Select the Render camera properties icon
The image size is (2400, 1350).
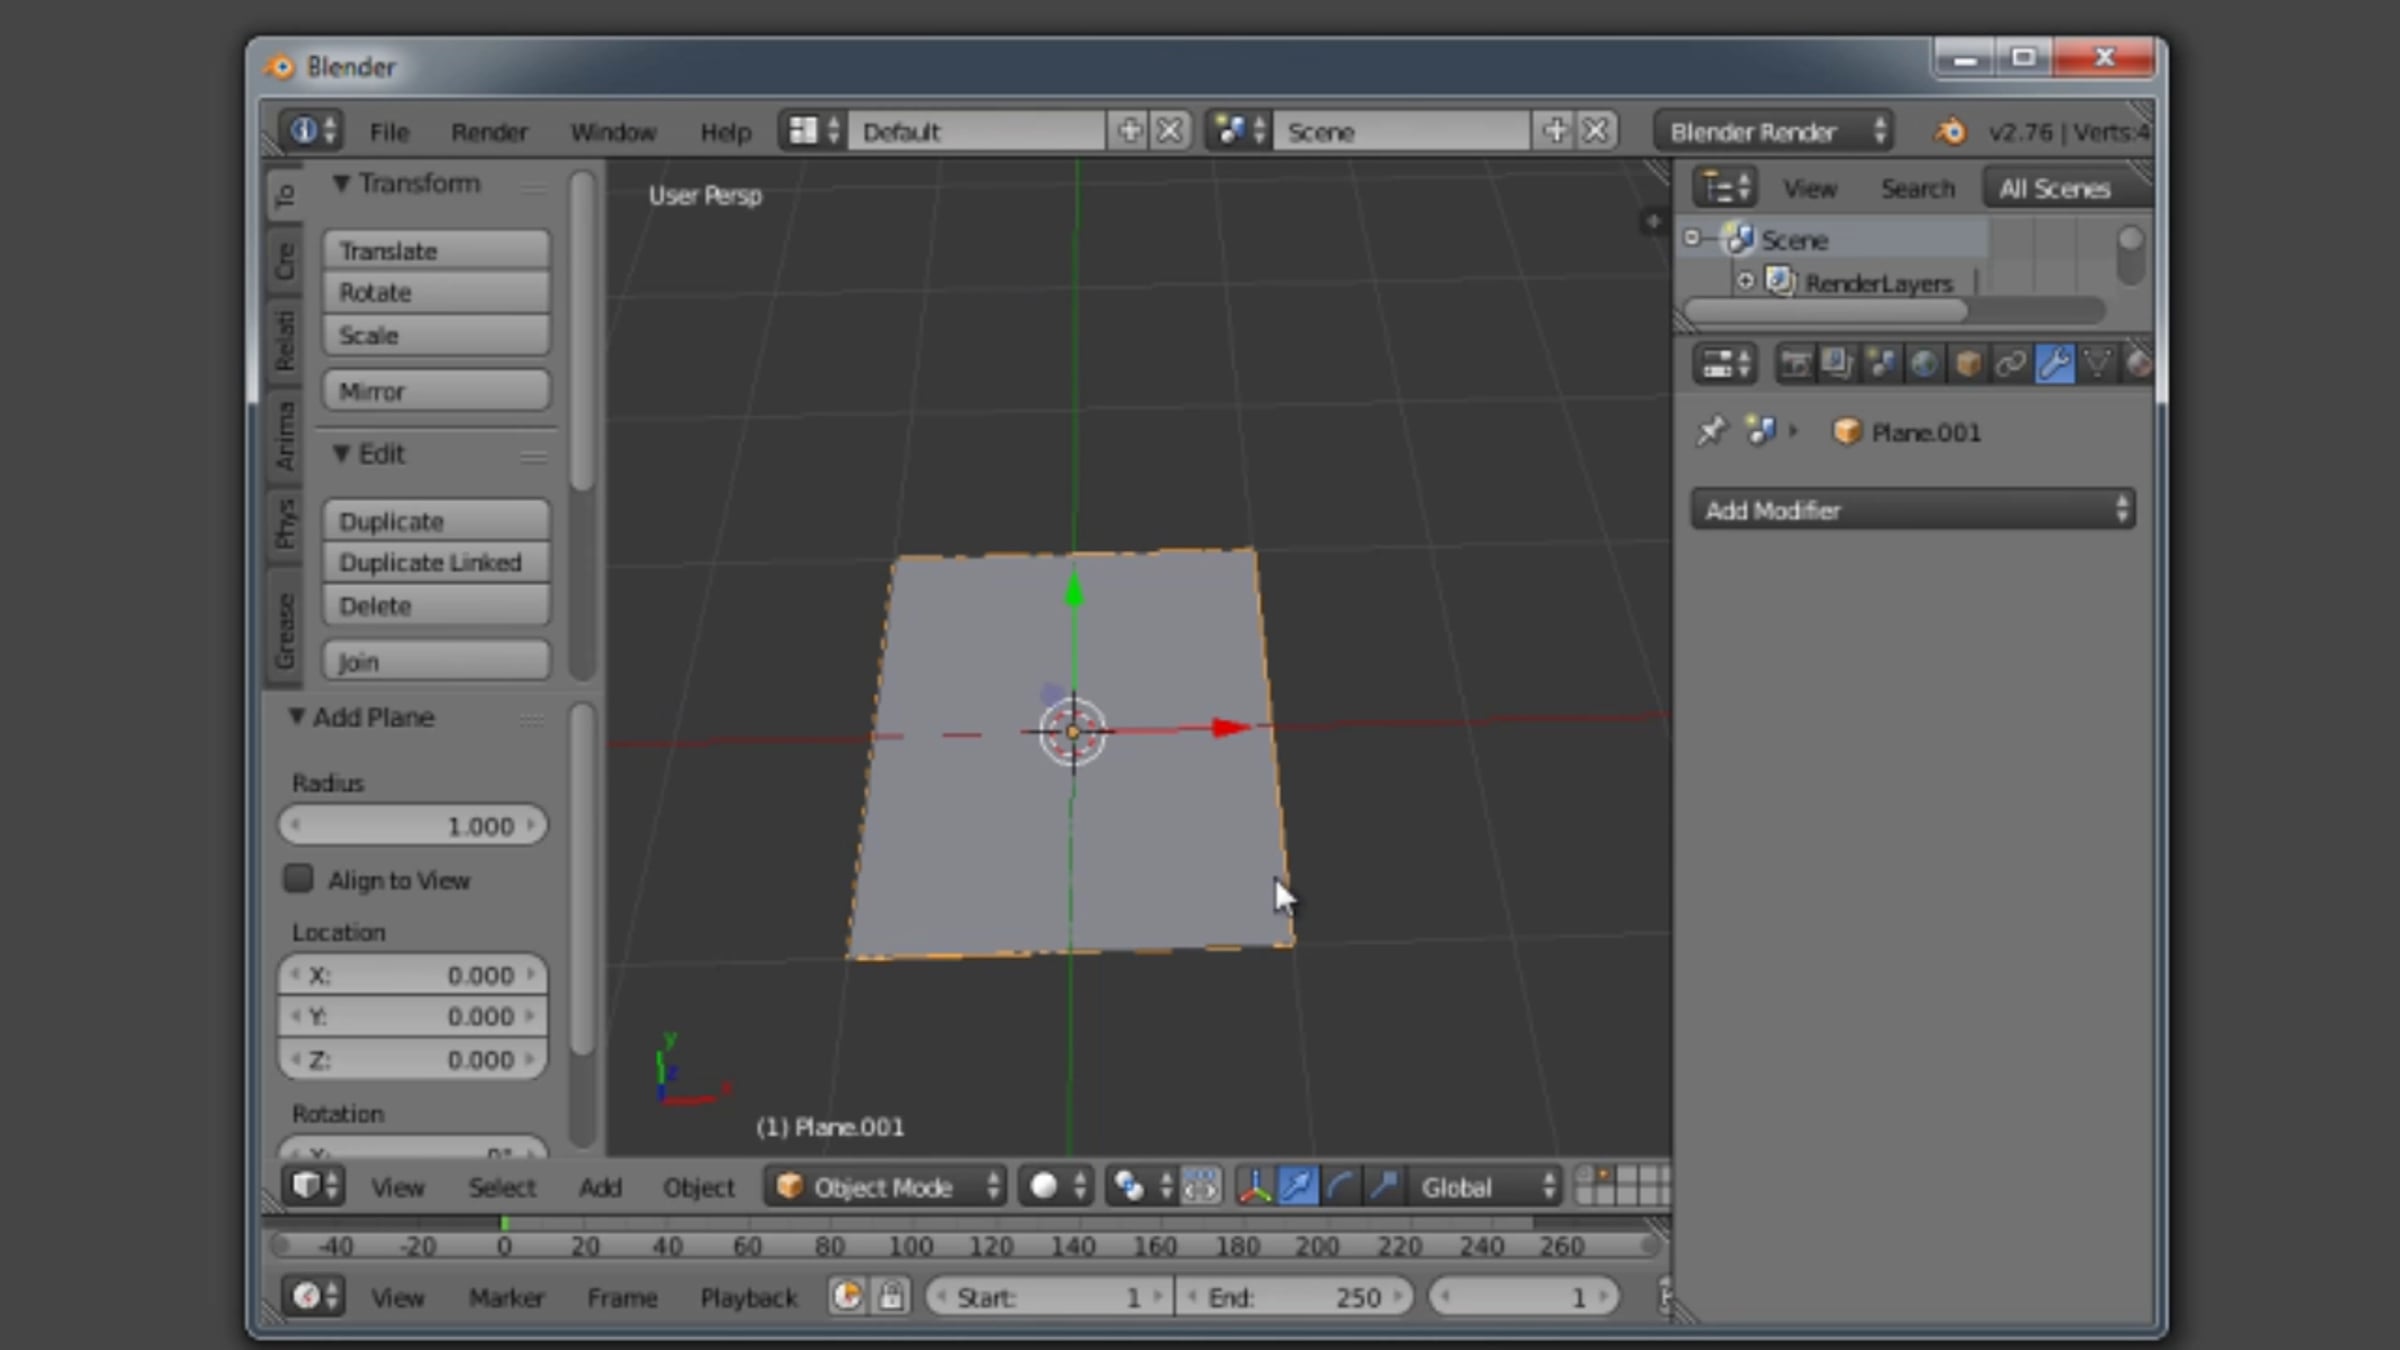pos(1795,364)
